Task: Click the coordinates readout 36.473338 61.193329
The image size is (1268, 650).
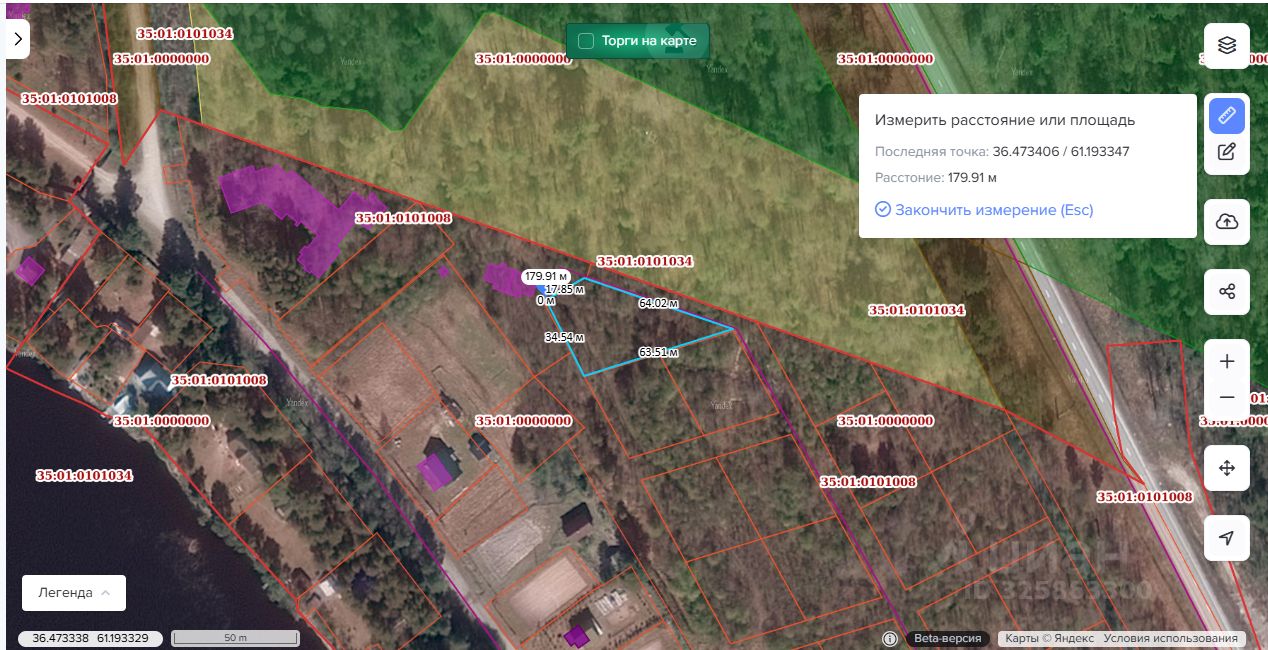Action: point(90,638)
